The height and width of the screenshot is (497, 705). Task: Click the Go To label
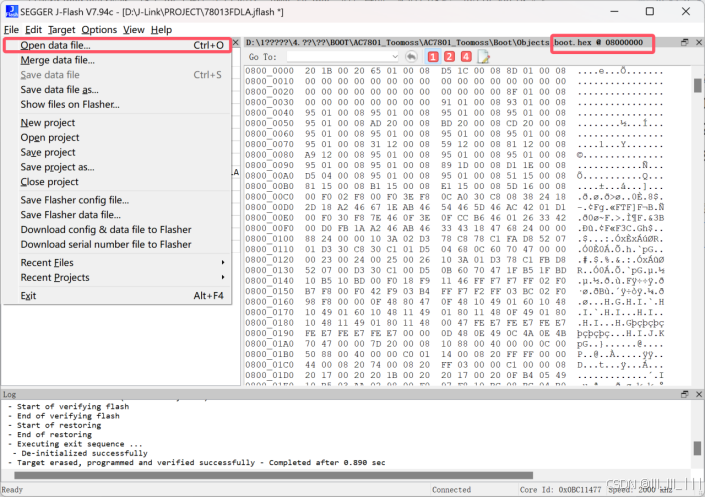[263, 57]
